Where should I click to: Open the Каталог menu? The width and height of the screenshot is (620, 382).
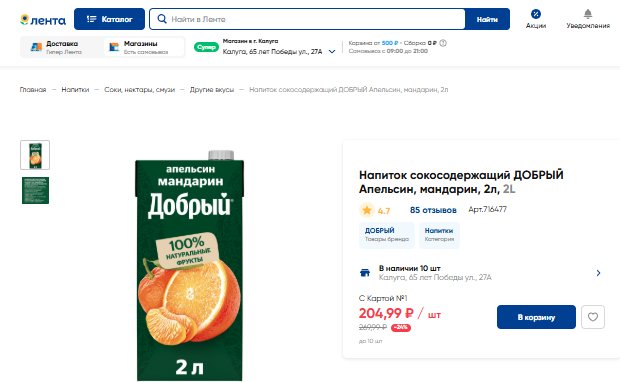pos(109,19)
